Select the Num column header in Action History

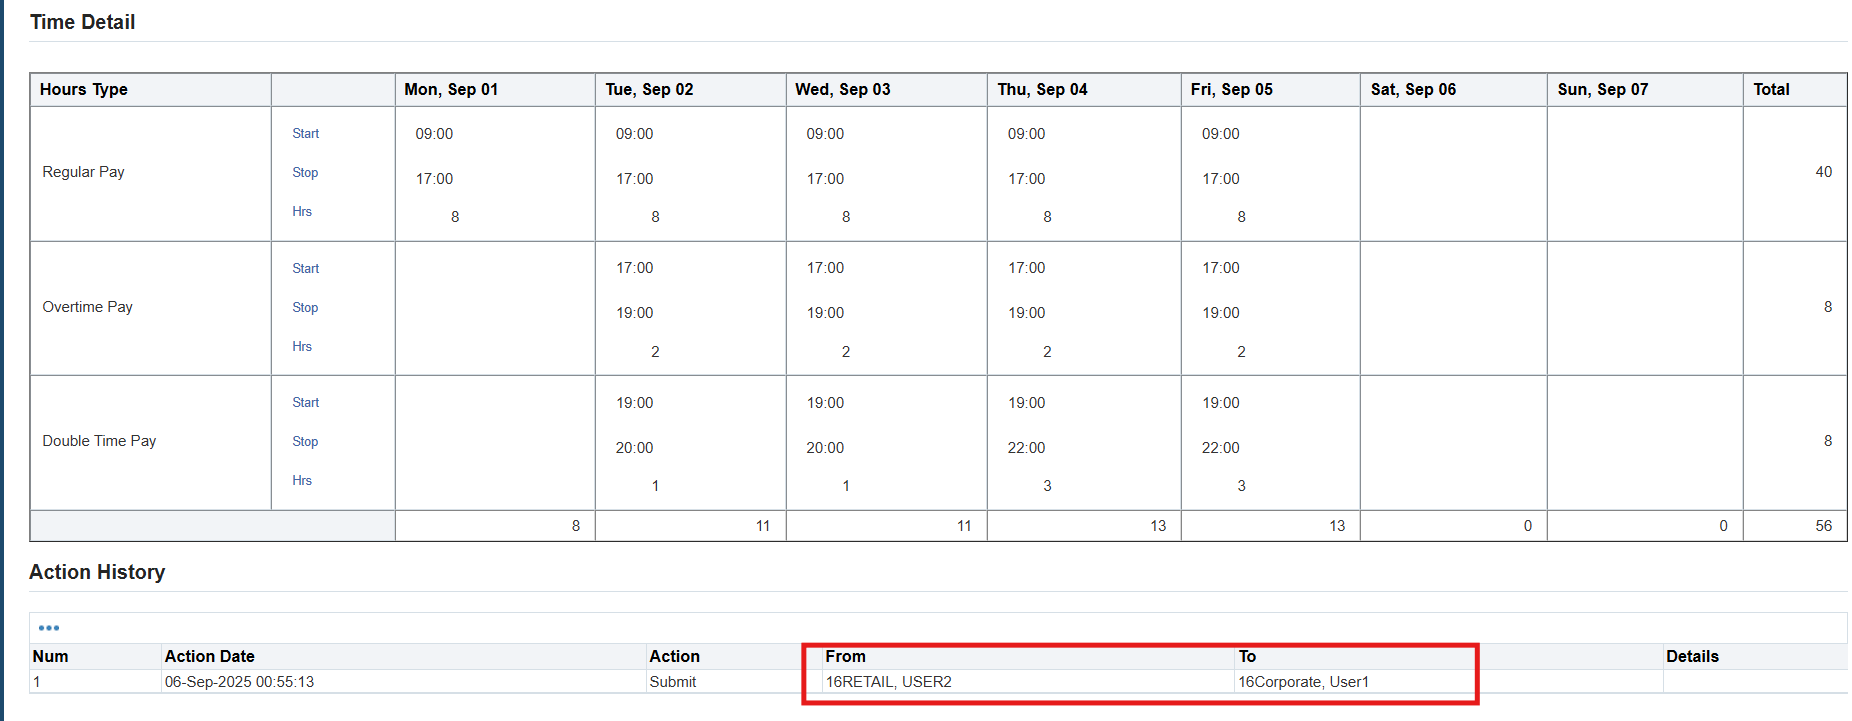(x=51, y=657)
